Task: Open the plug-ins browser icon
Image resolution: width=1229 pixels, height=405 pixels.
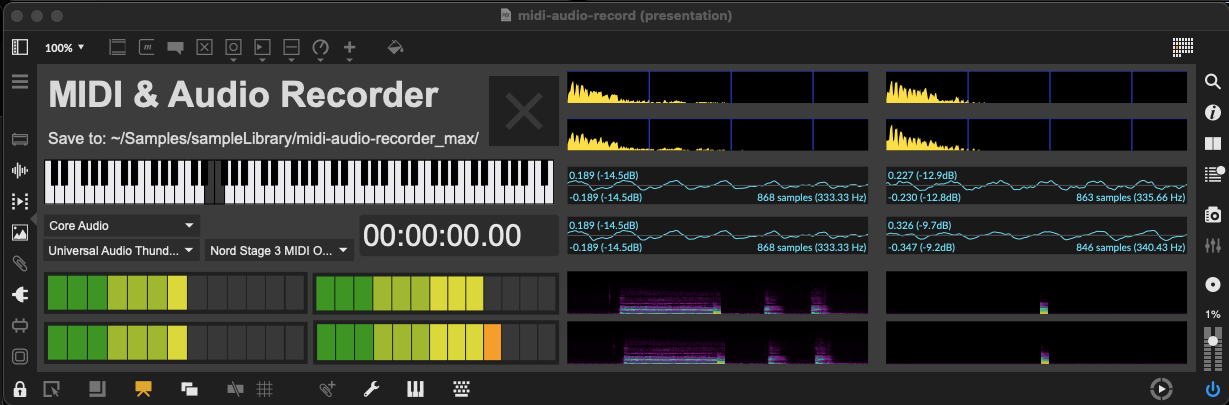Action: (x=19, y=295)
